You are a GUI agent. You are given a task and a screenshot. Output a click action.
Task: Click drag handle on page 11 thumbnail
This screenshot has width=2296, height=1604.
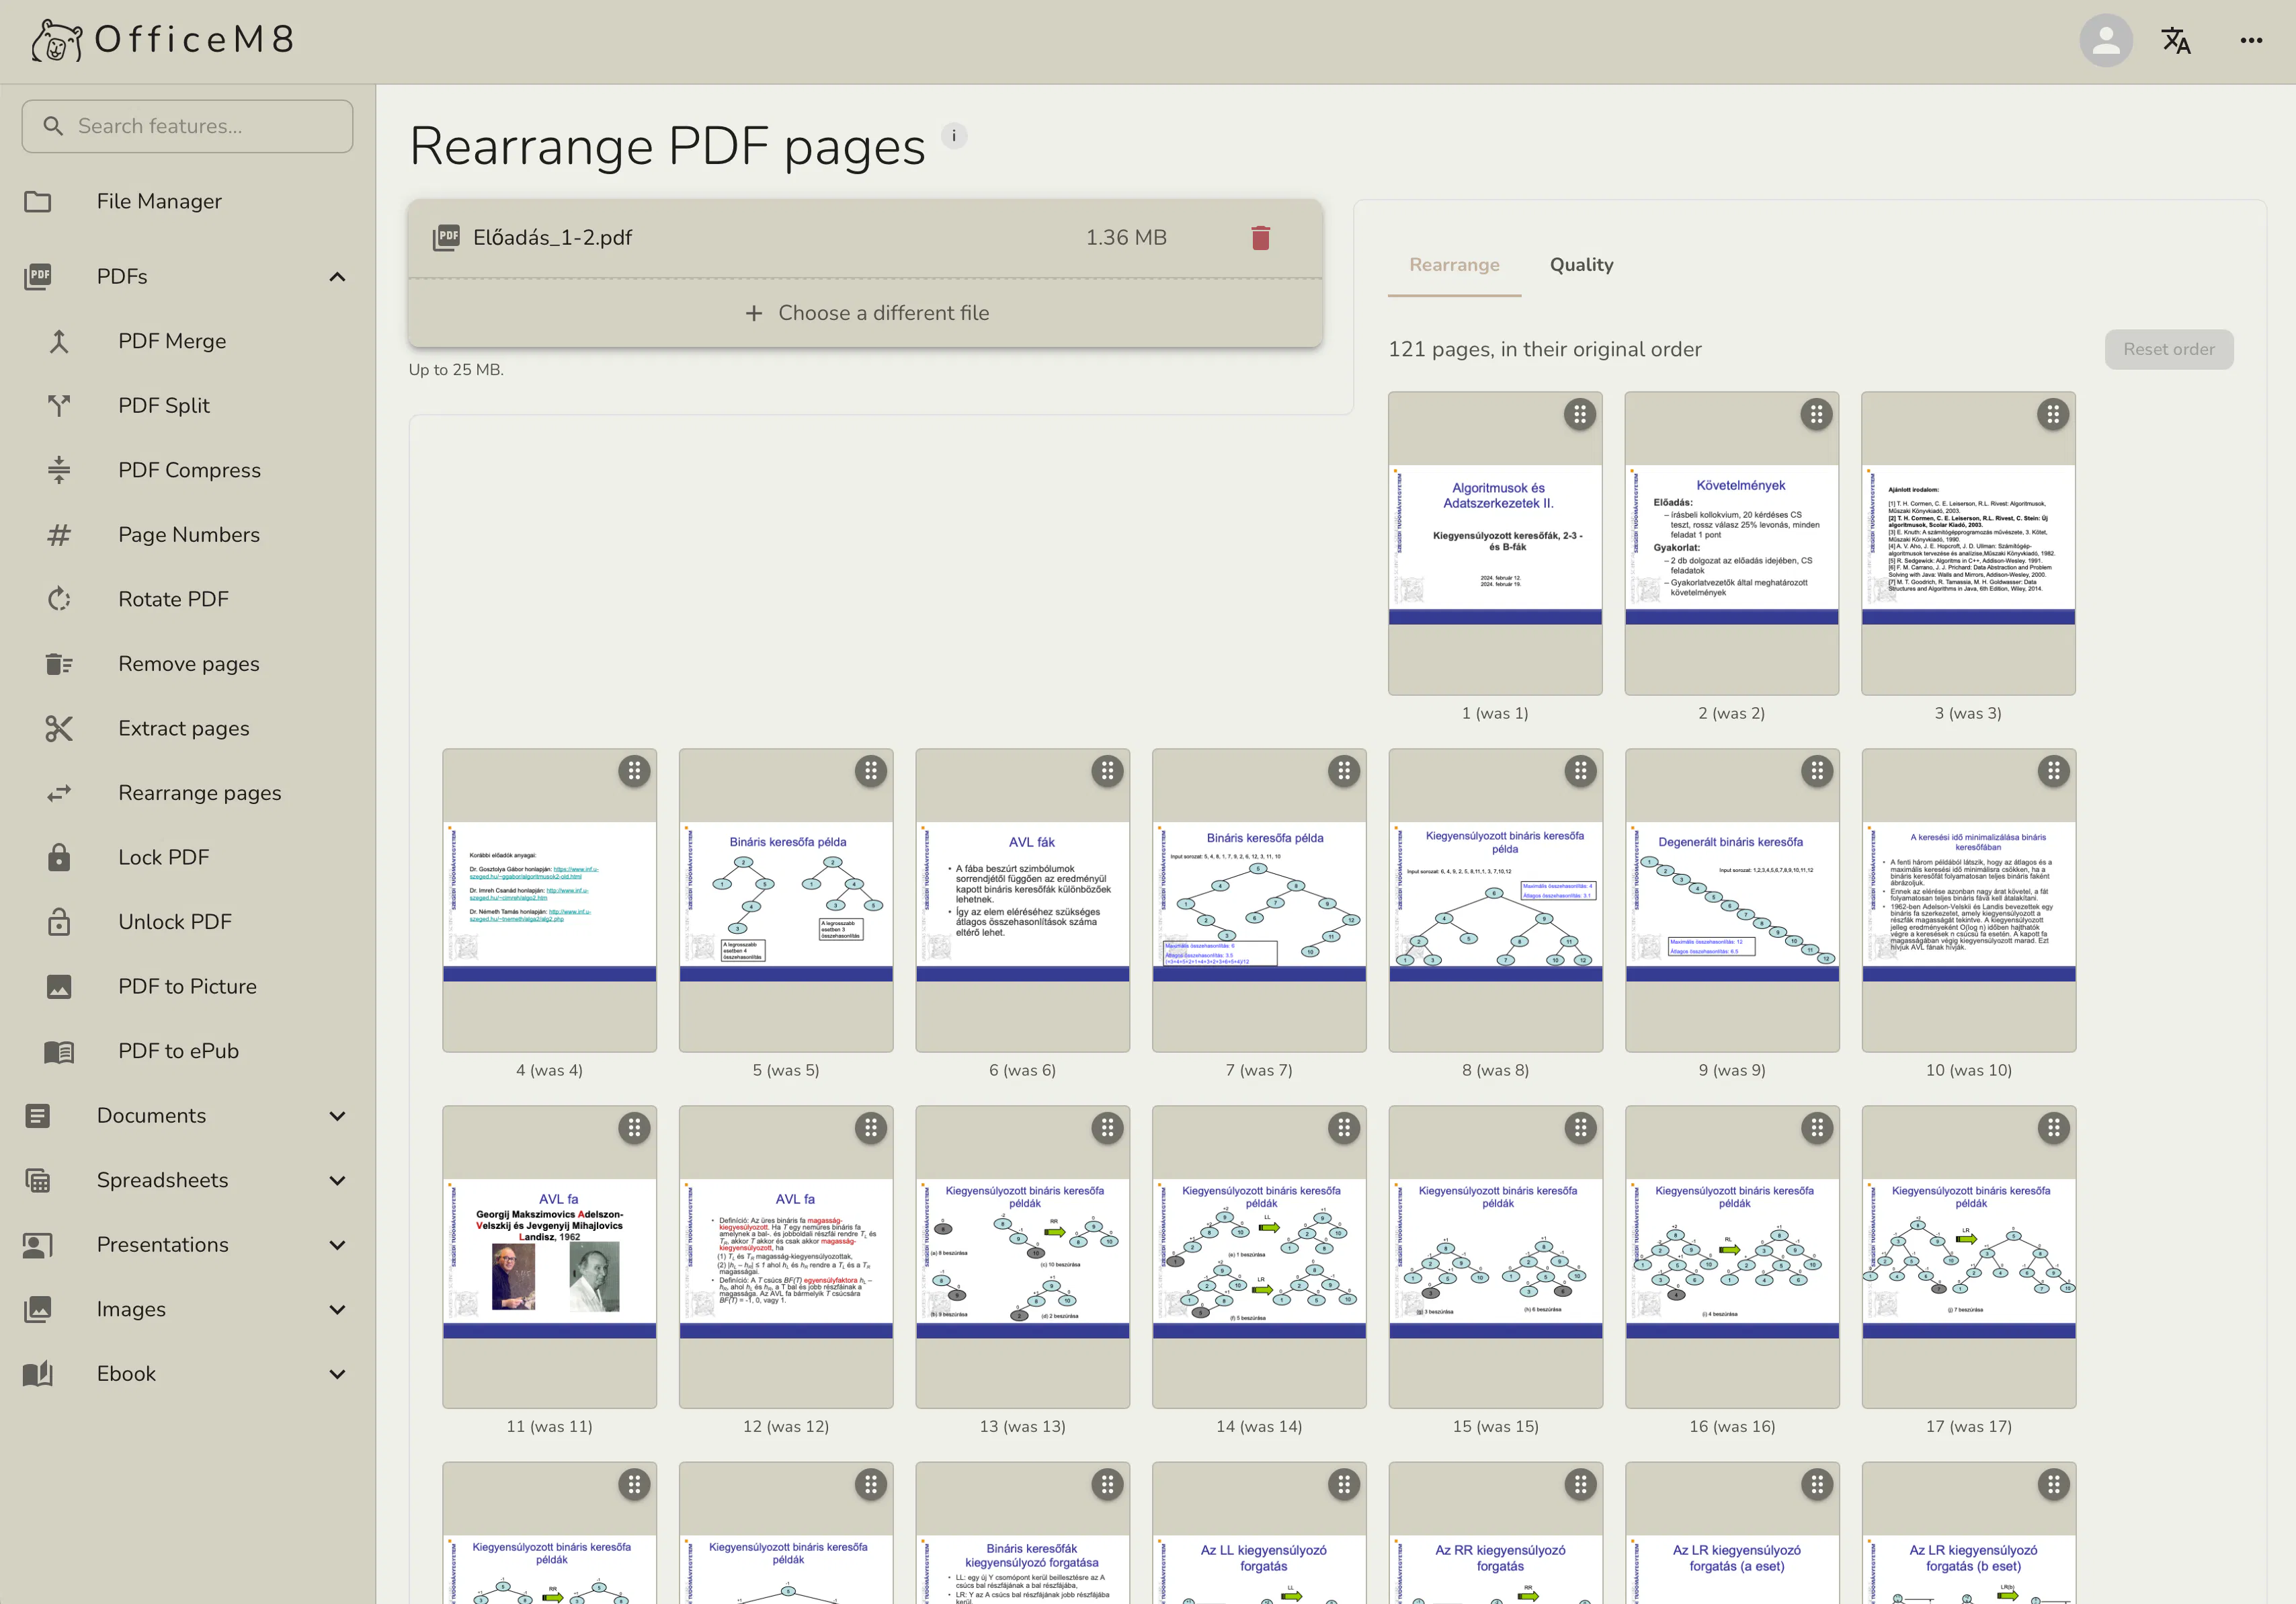coord(634,1128)
